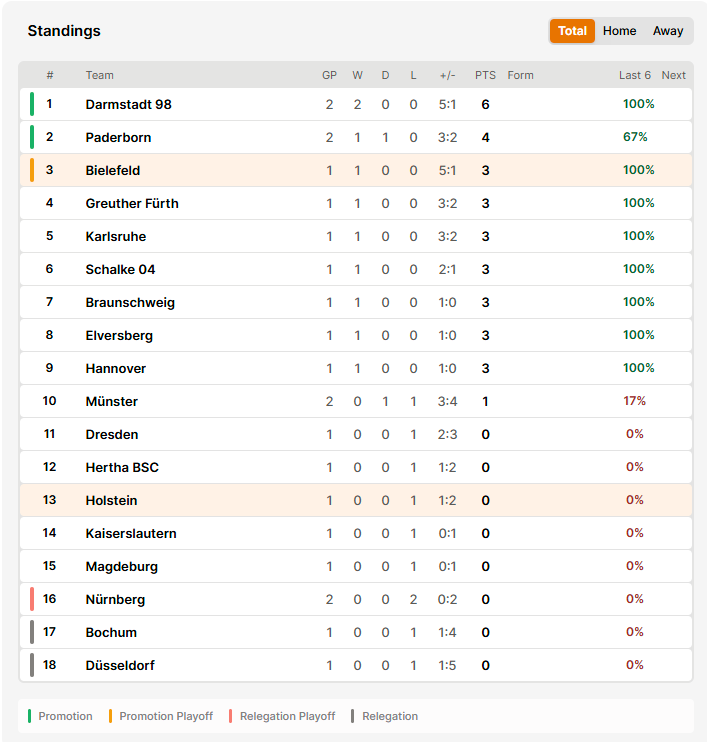Select the Total standings tab
Screen dimensions: 707x742
tap(572, 31)
